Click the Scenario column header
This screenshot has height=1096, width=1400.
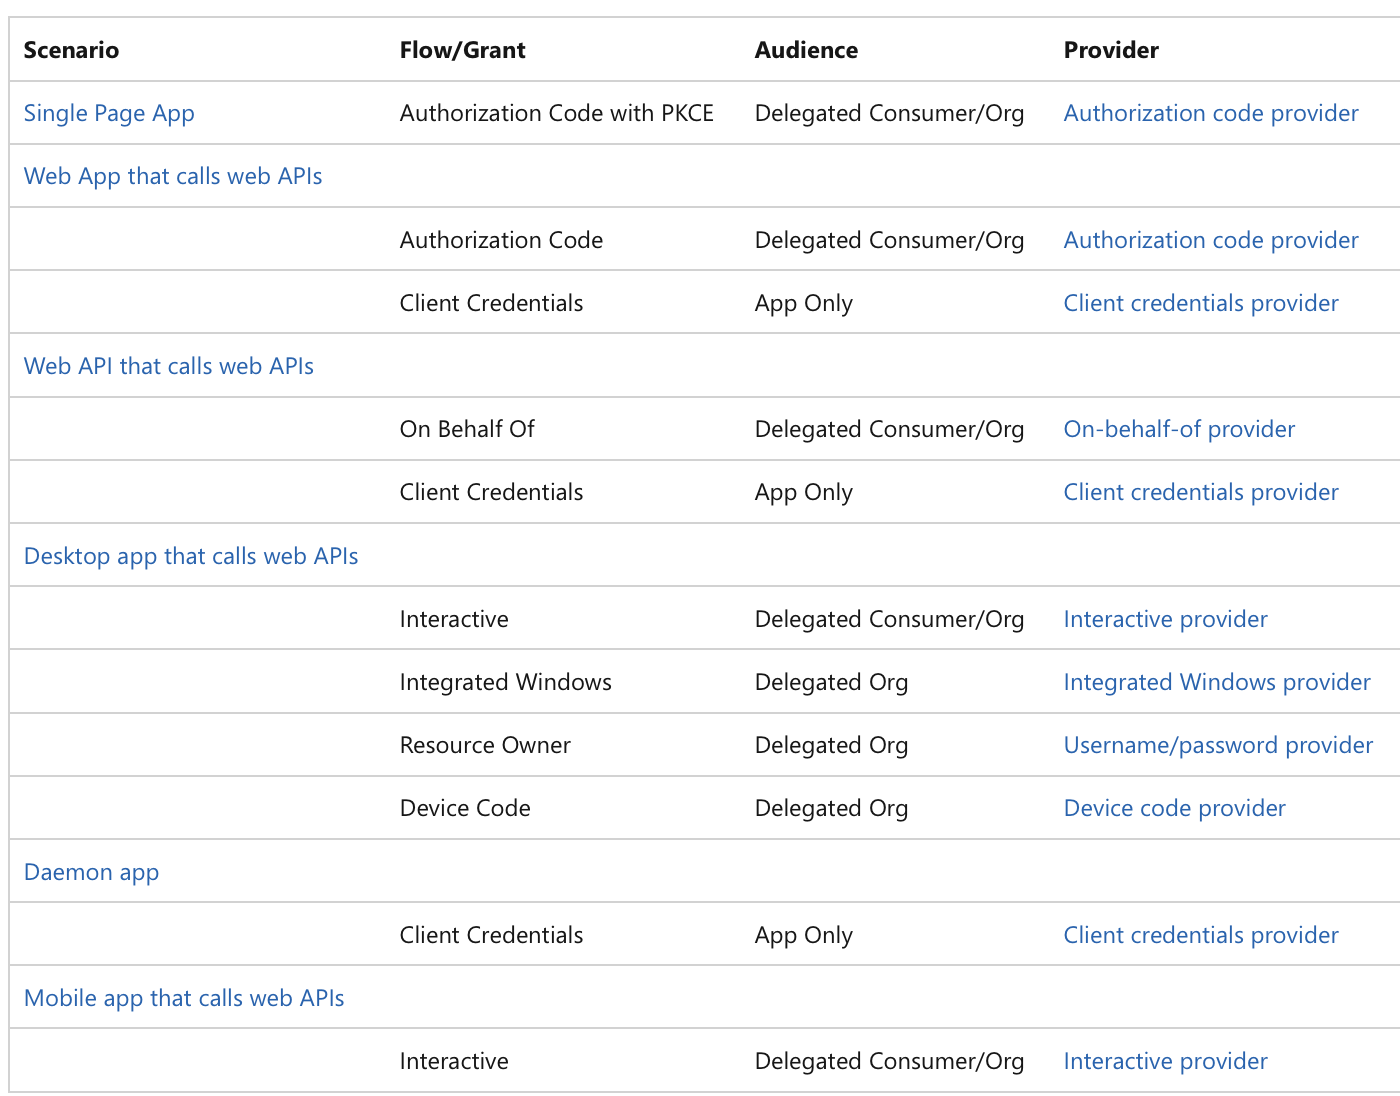pyautogui.click(x=71, y=50)
